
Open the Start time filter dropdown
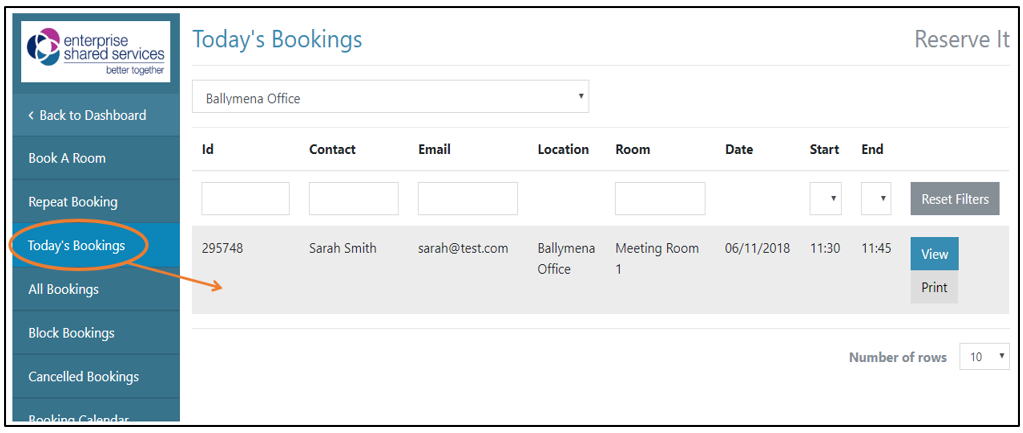click(825, 199)
